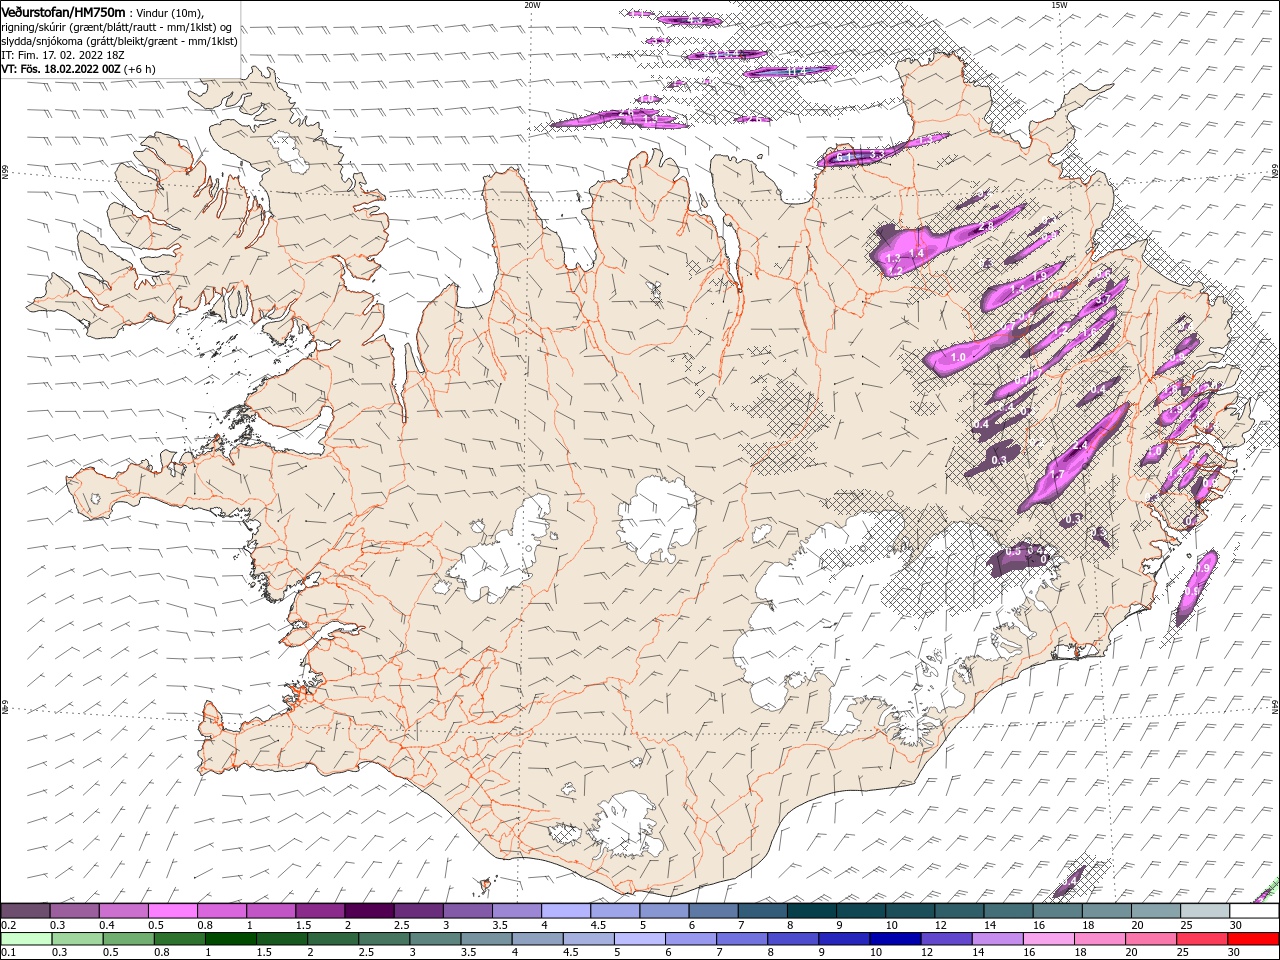Pick the dark navy 10 mm rain swatch
Screen dimensions: 1280x960
click(893, 939)
